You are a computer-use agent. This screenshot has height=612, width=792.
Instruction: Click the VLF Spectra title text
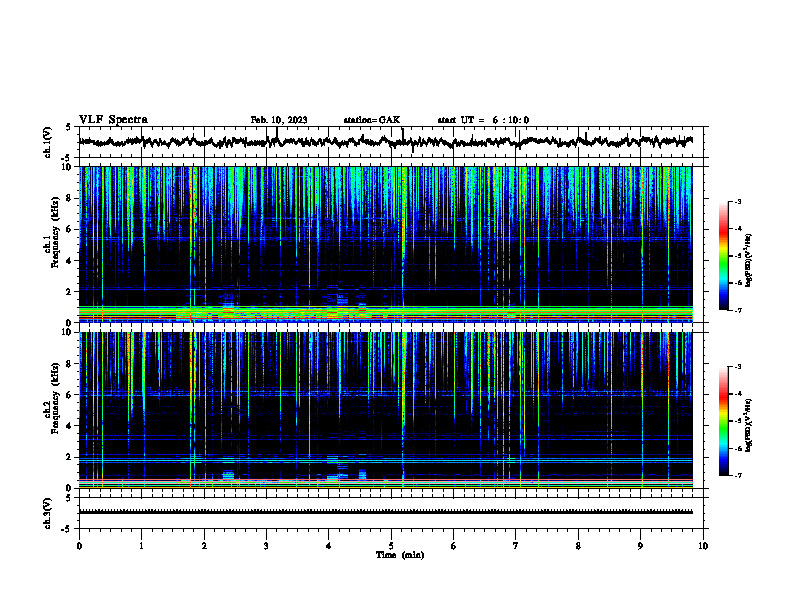[113, 120]
